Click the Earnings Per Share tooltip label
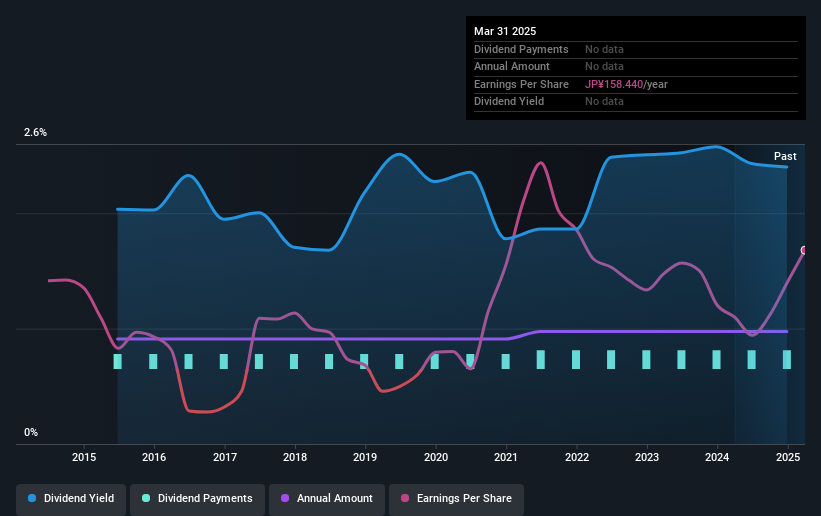The height and width of the screenshot is (516, 821). point(521,84)
